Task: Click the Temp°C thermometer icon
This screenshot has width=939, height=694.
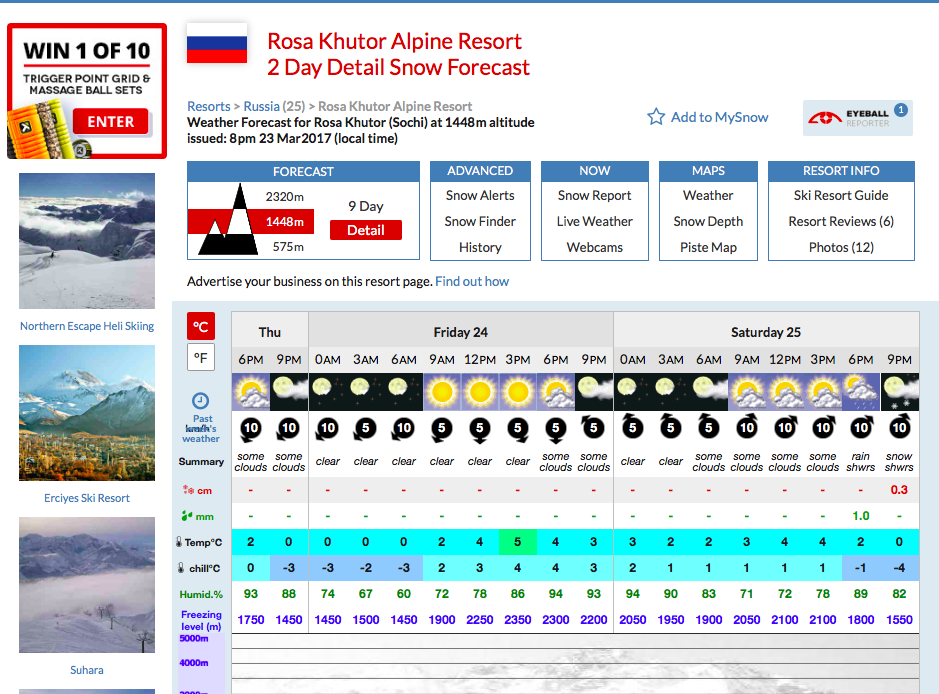Action: [x=178, y=542]
